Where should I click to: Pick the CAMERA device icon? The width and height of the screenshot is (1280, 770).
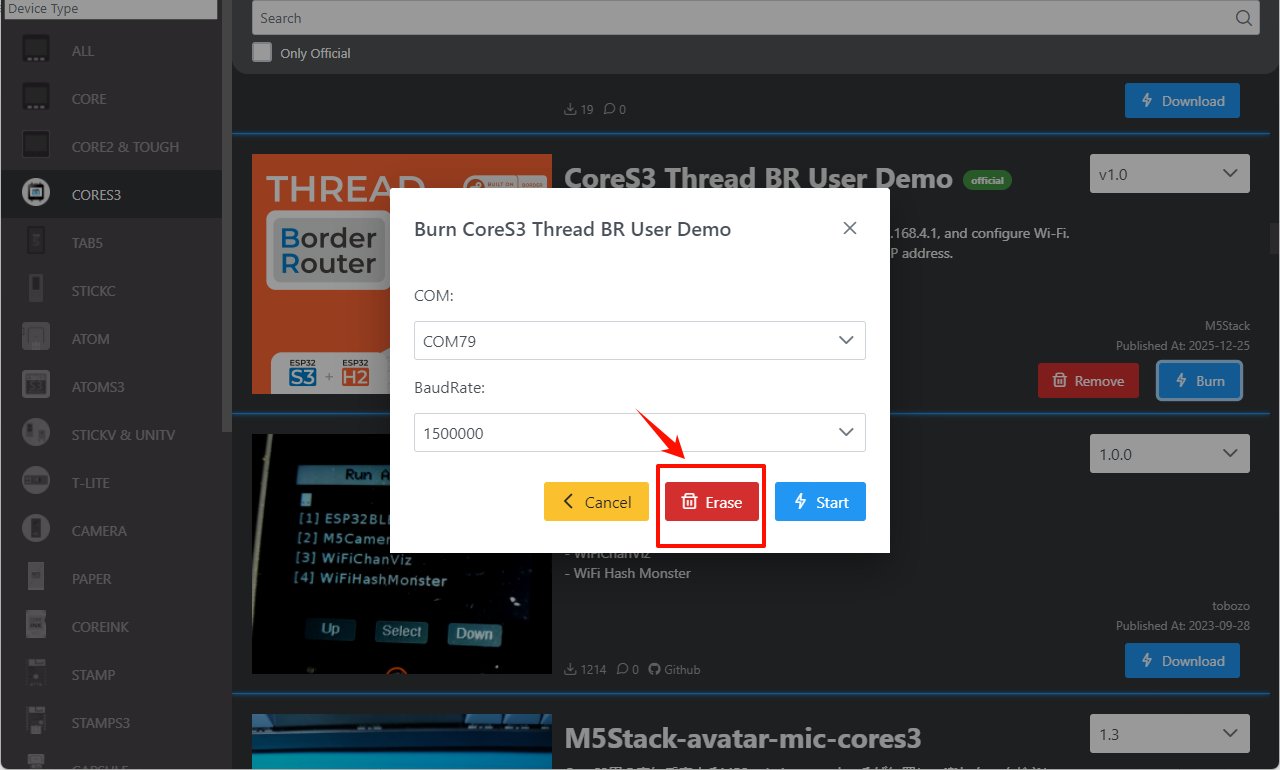click(37, 531)
